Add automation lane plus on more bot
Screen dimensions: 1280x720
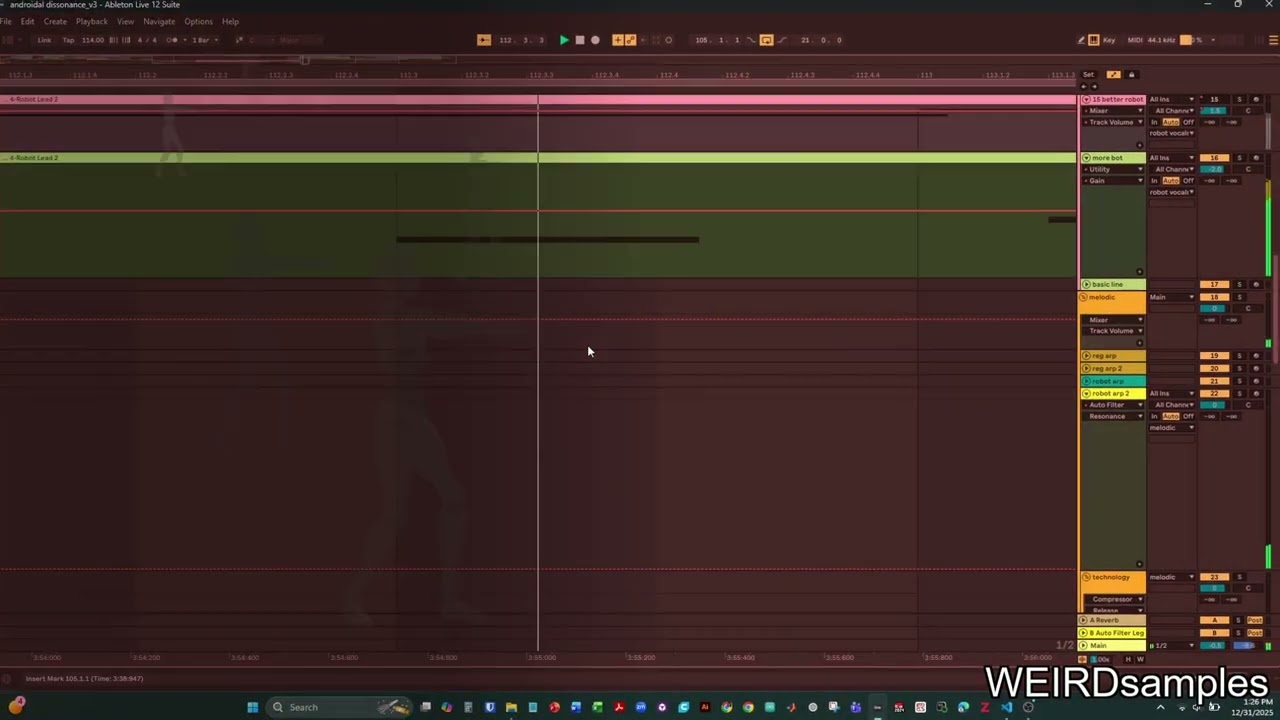(1139, 271)
